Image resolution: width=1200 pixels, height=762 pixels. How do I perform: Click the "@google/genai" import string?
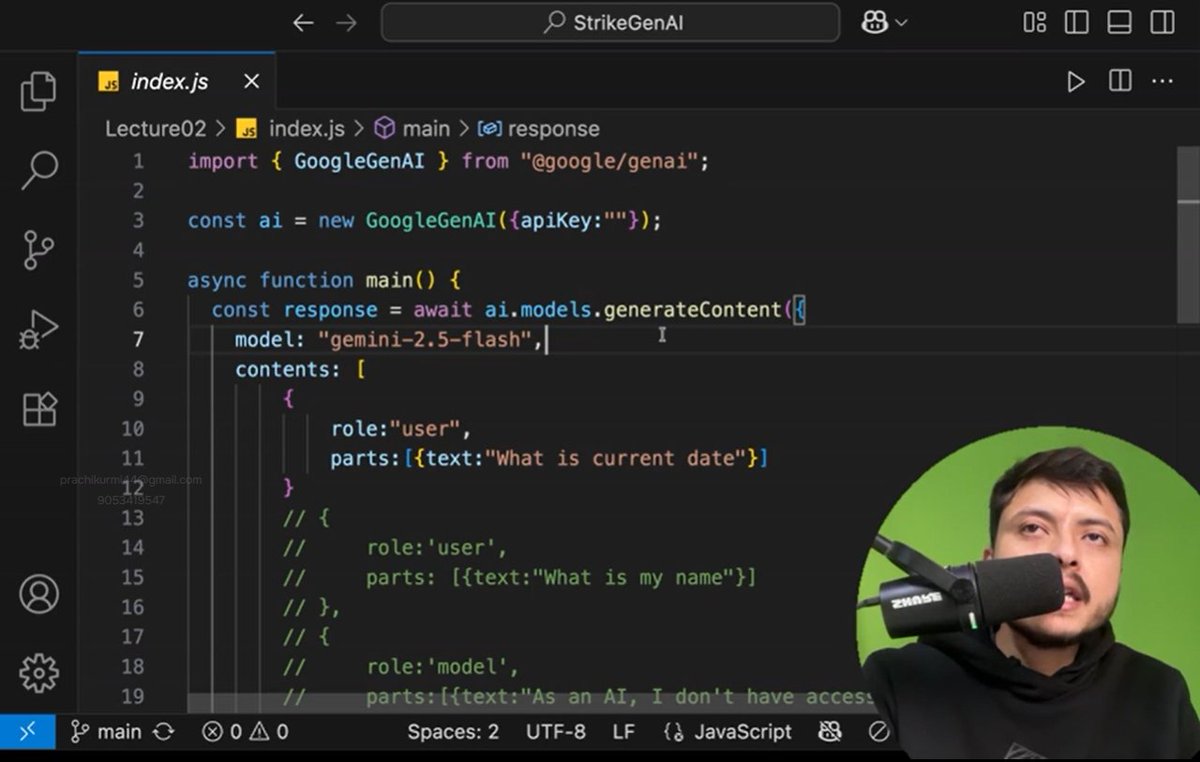(608, 161)
